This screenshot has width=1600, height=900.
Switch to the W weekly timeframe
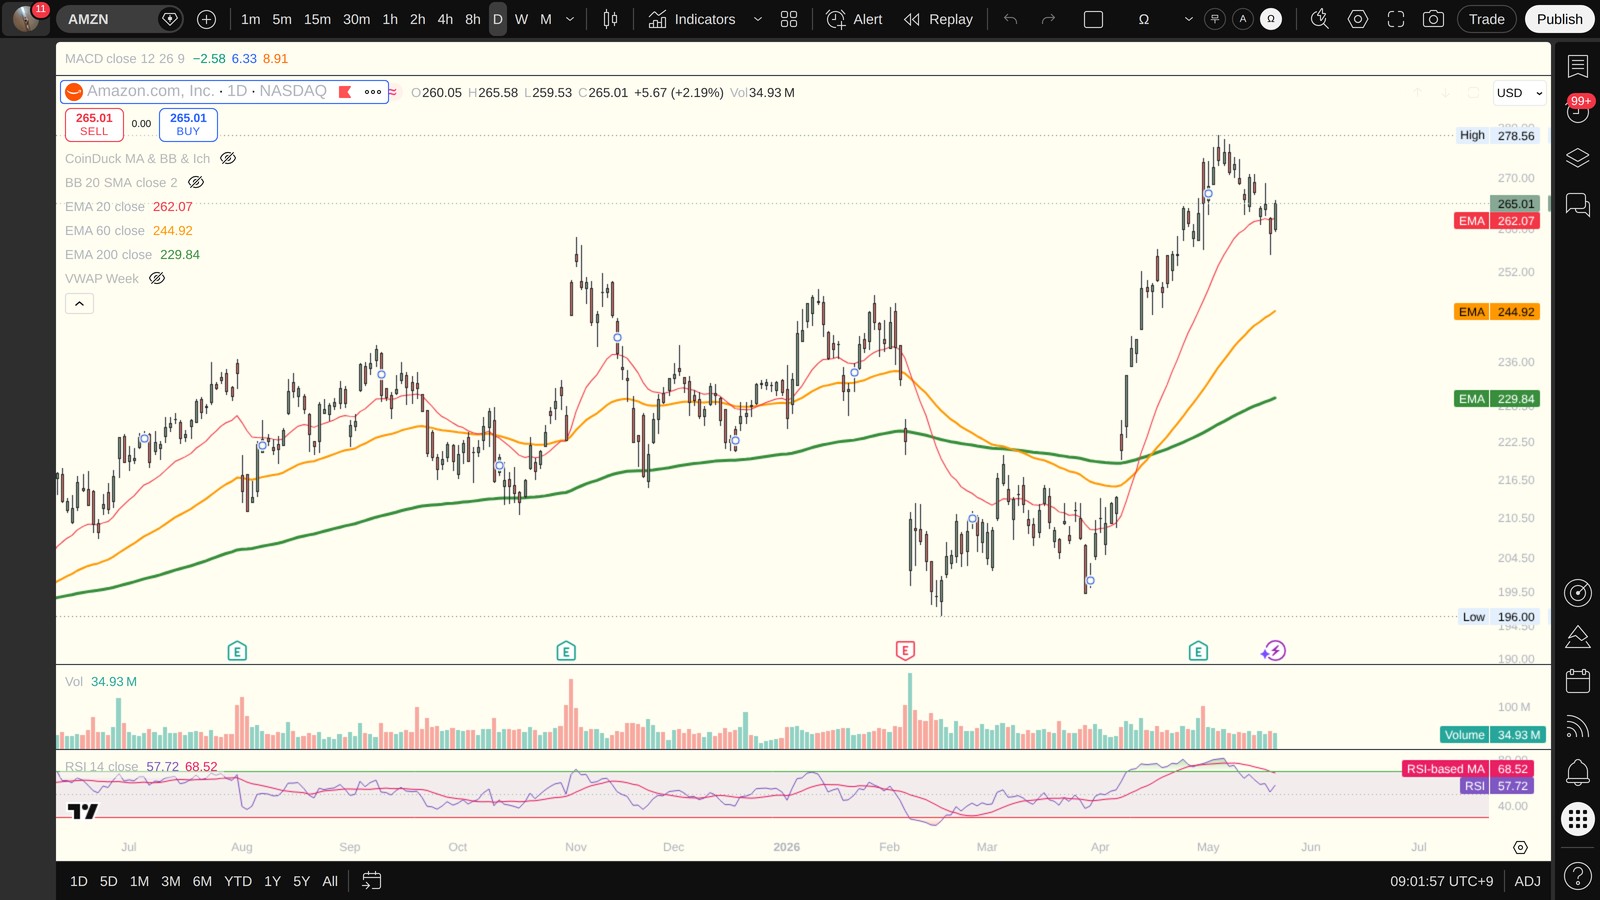[521, 19]
